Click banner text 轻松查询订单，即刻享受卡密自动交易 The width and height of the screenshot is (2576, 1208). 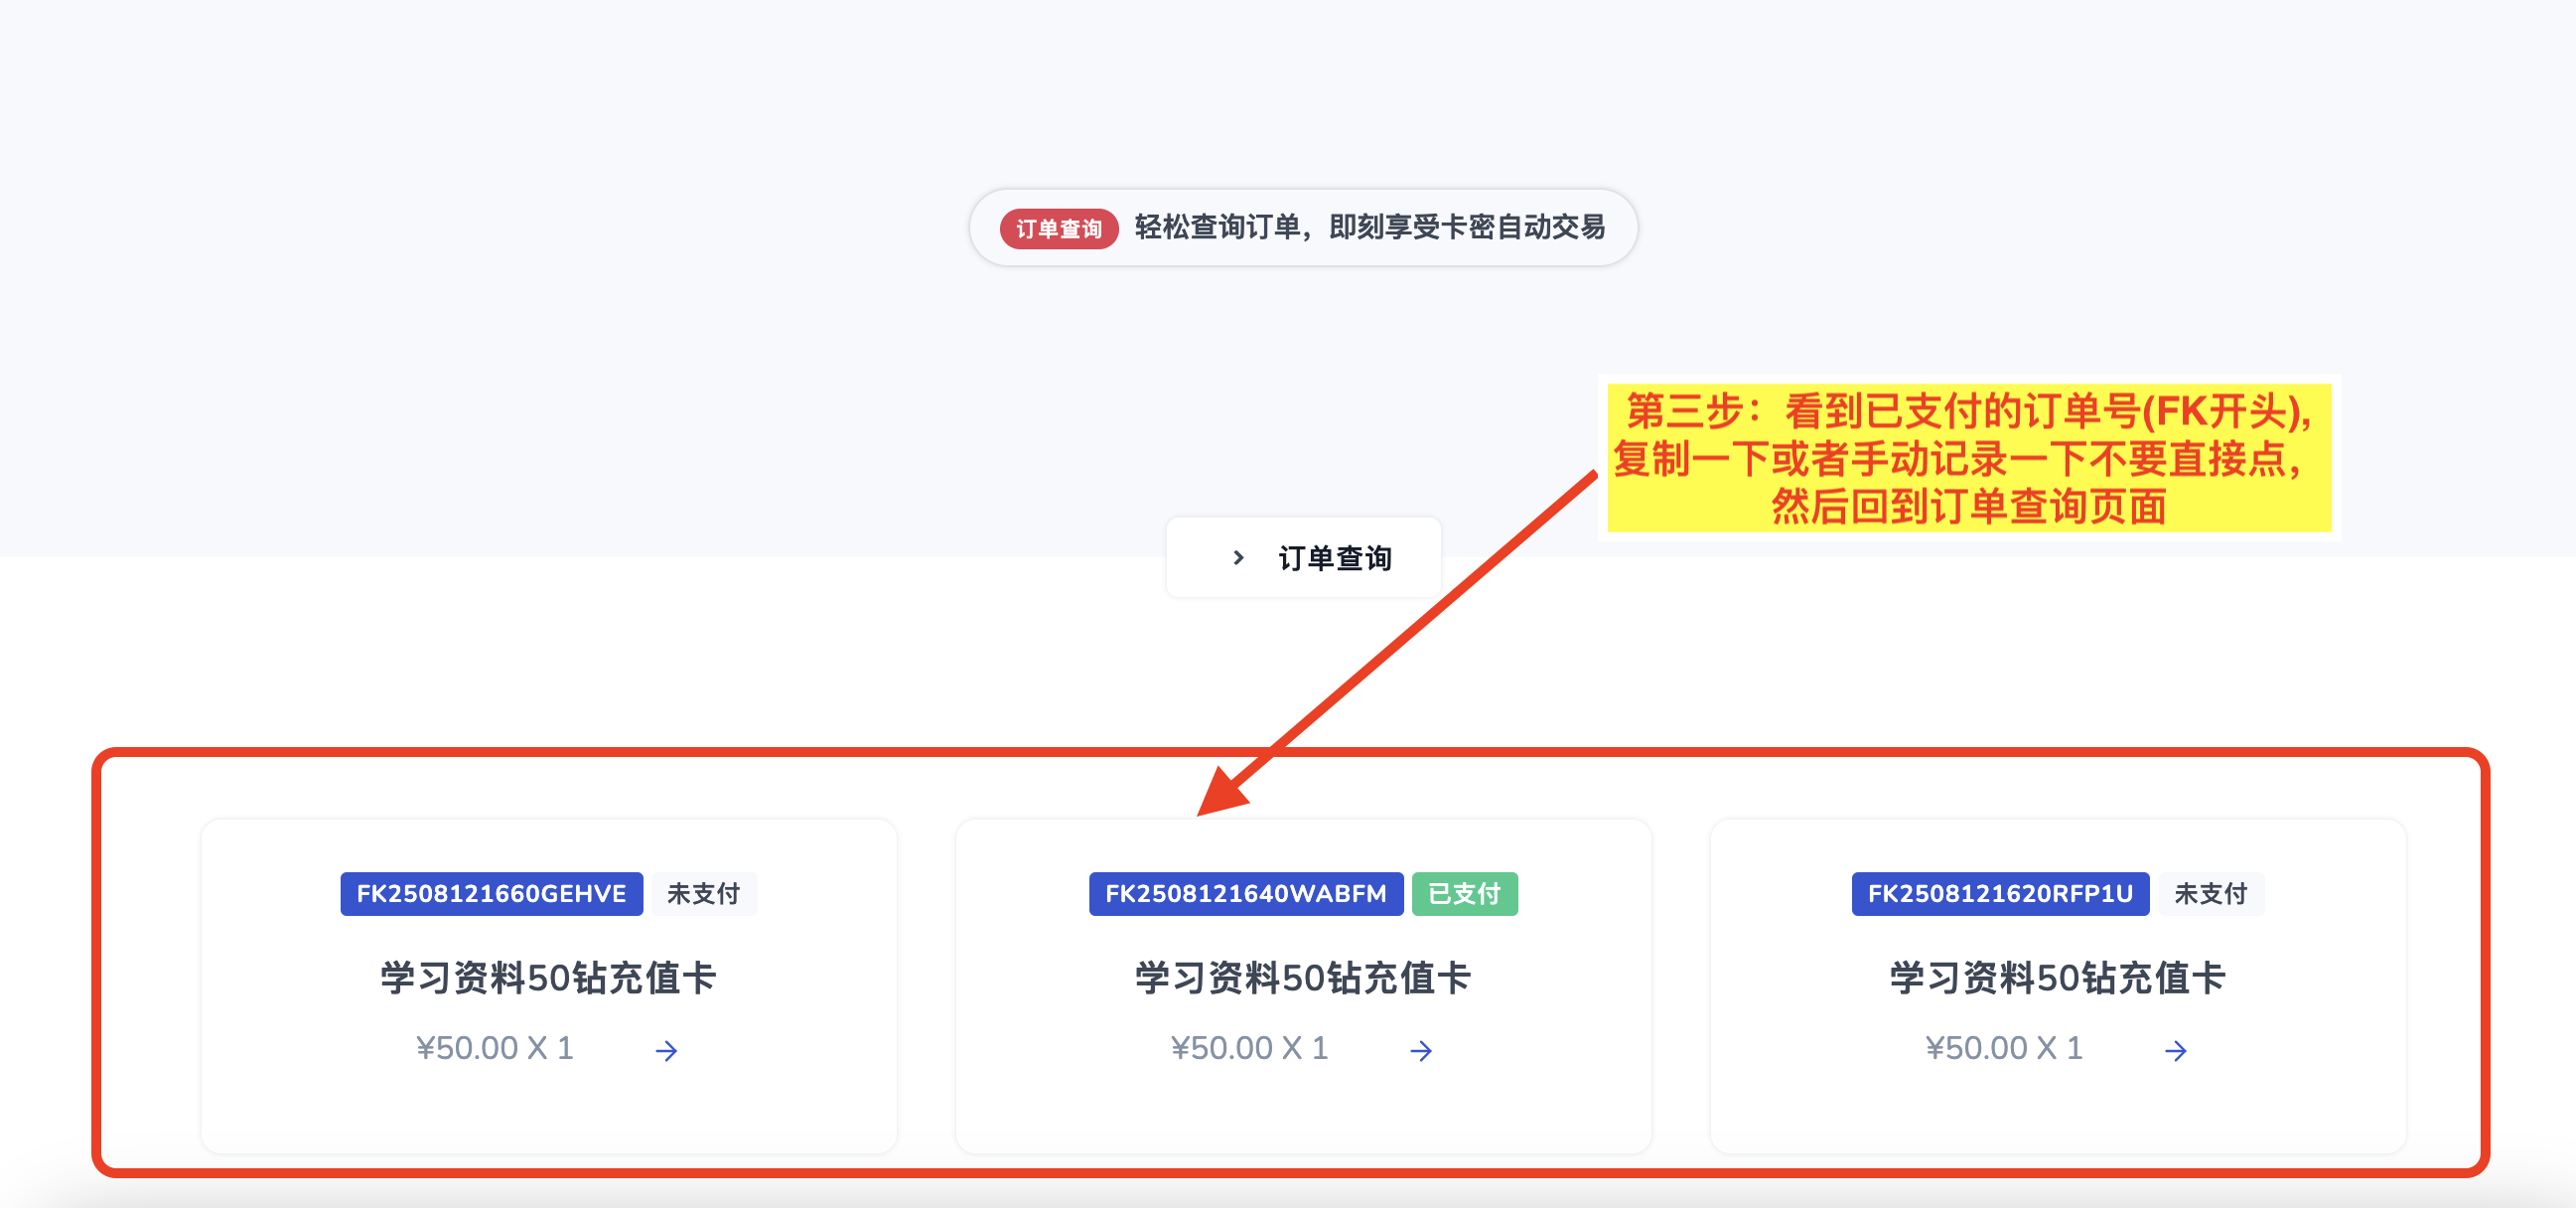coord(1369,227)
